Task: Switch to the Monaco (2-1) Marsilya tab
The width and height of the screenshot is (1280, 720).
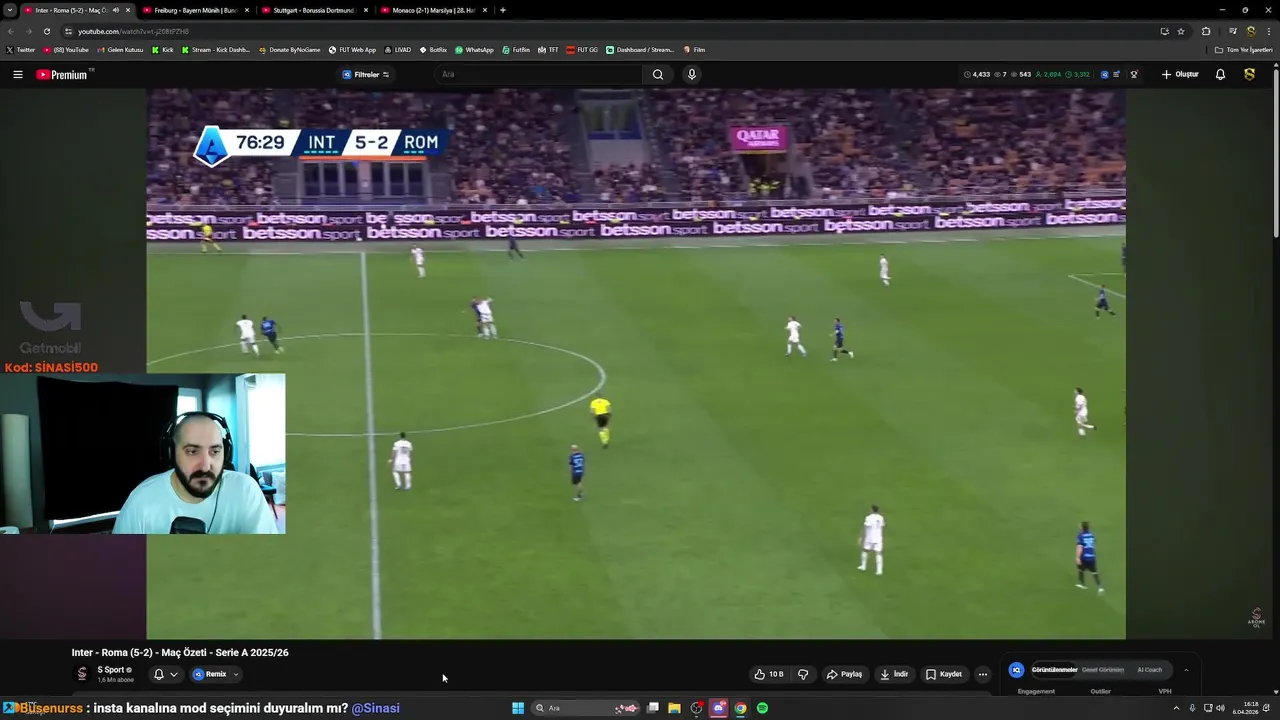Action: click(433, 10)
